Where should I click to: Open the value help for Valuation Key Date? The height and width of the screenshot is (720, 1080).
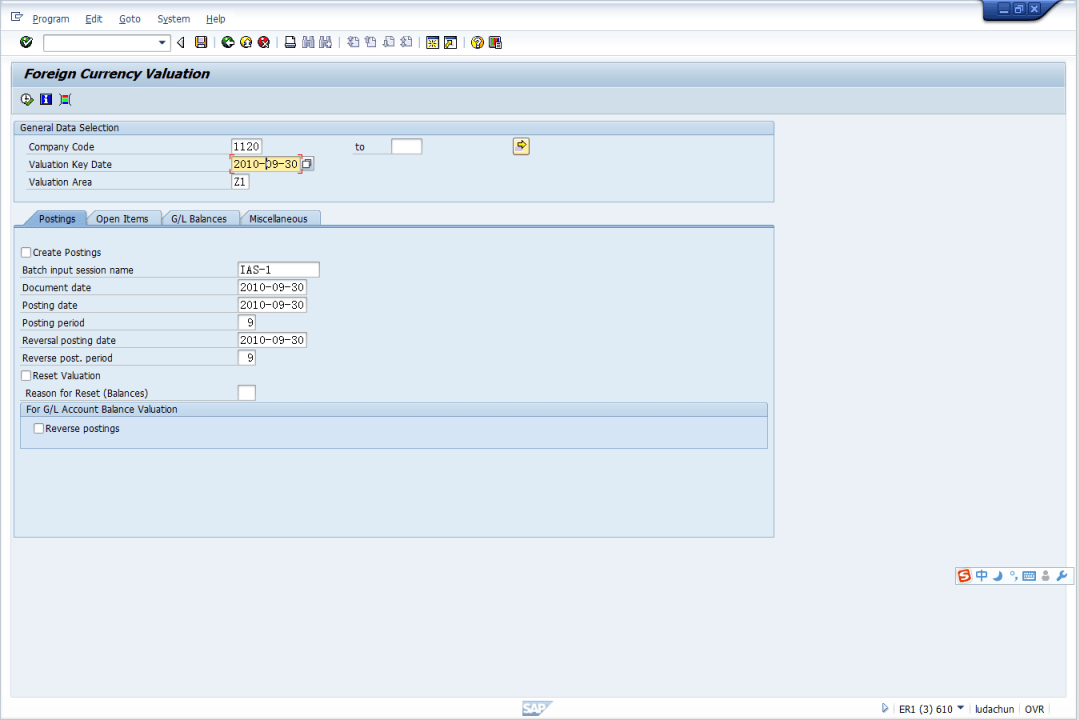(x=308, y=164)
